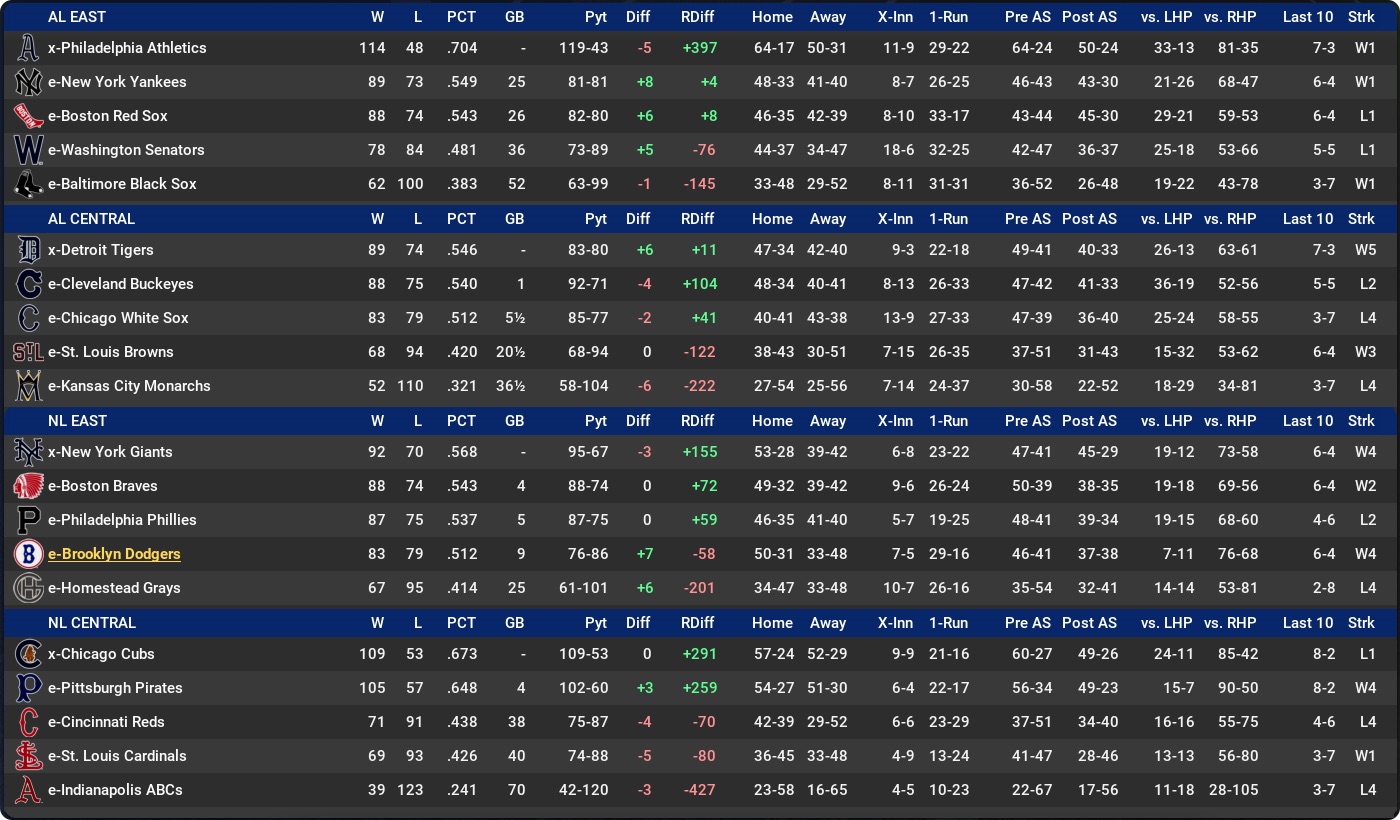Image resolution: width=1400 pixels, height=820 pixels.
Task: Select the Baltimore Black Sox team name
Action: [x=122, y=184]
